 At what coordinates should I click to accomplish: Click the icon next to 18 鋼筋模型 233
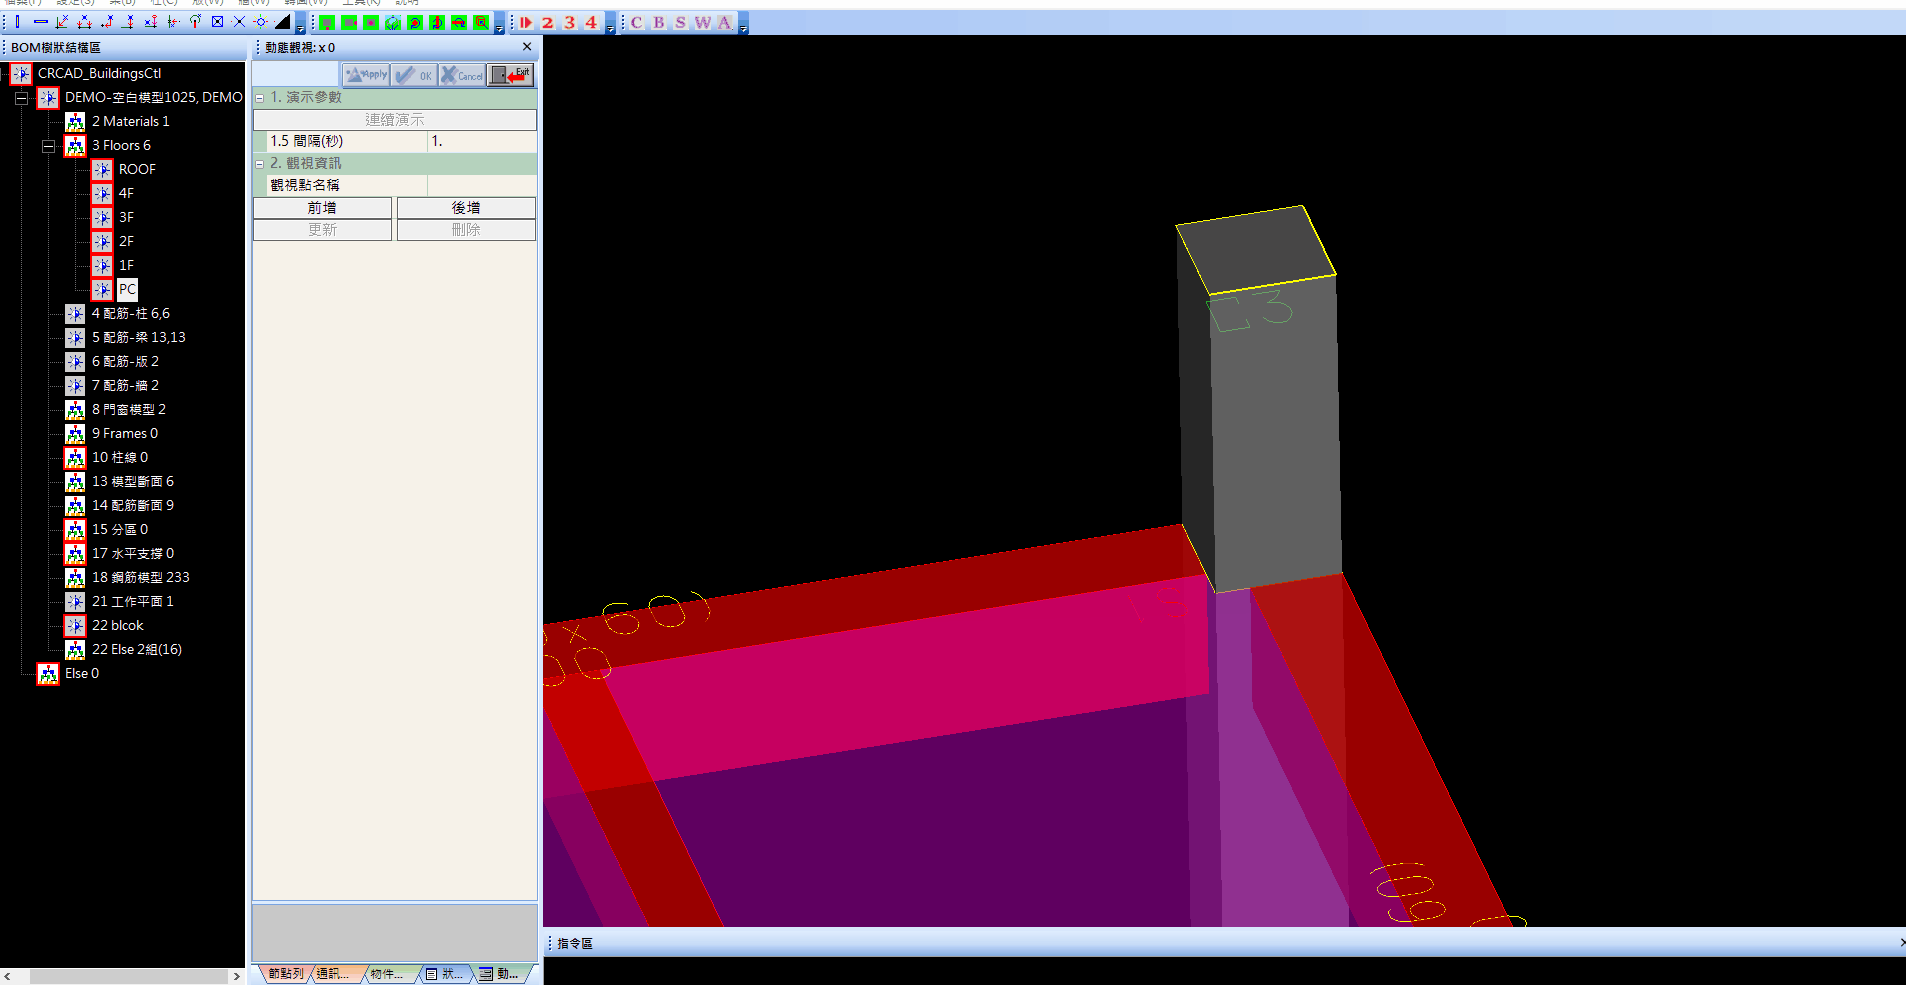75,578
